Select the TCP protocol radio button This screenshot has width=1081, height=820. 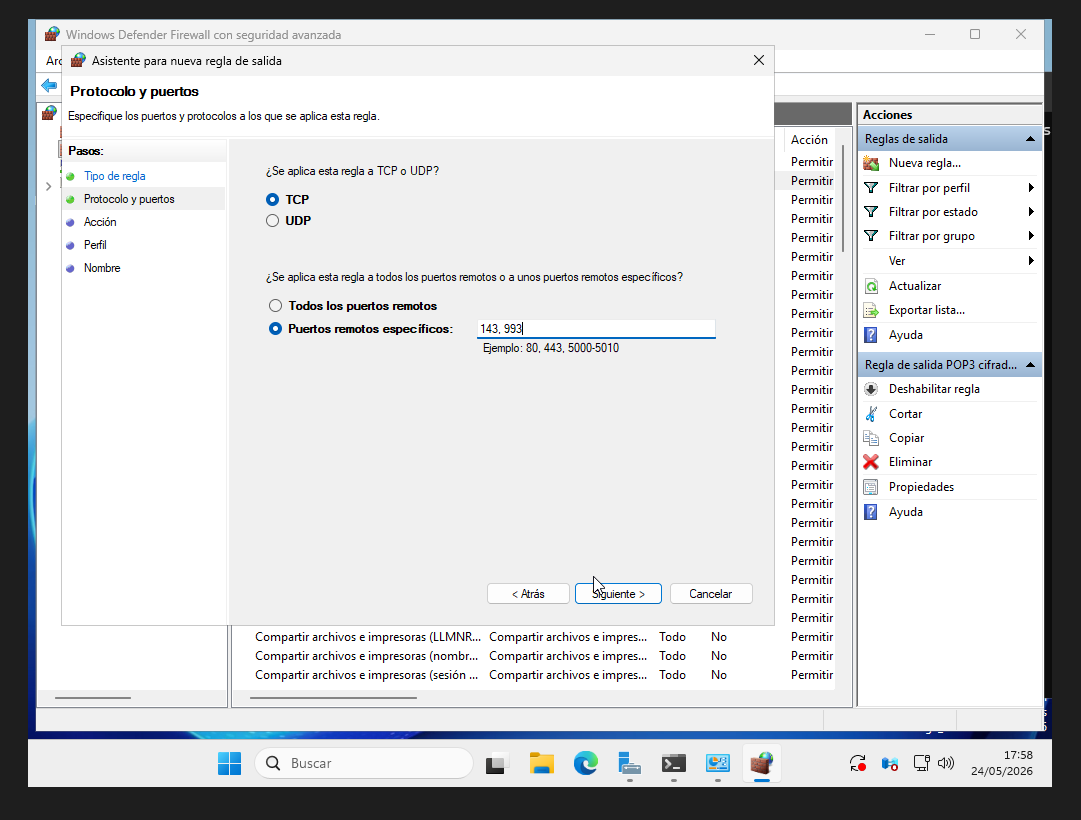tap(272, 199)
